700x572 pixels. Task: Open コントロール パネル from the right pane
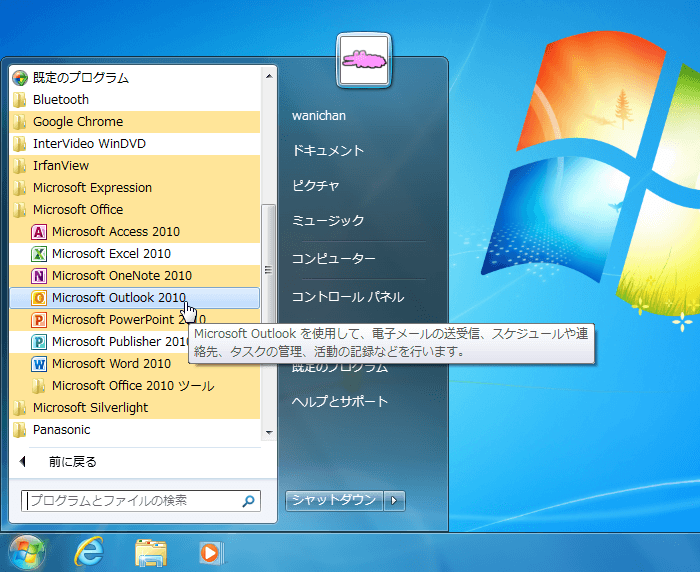point(348,297)
